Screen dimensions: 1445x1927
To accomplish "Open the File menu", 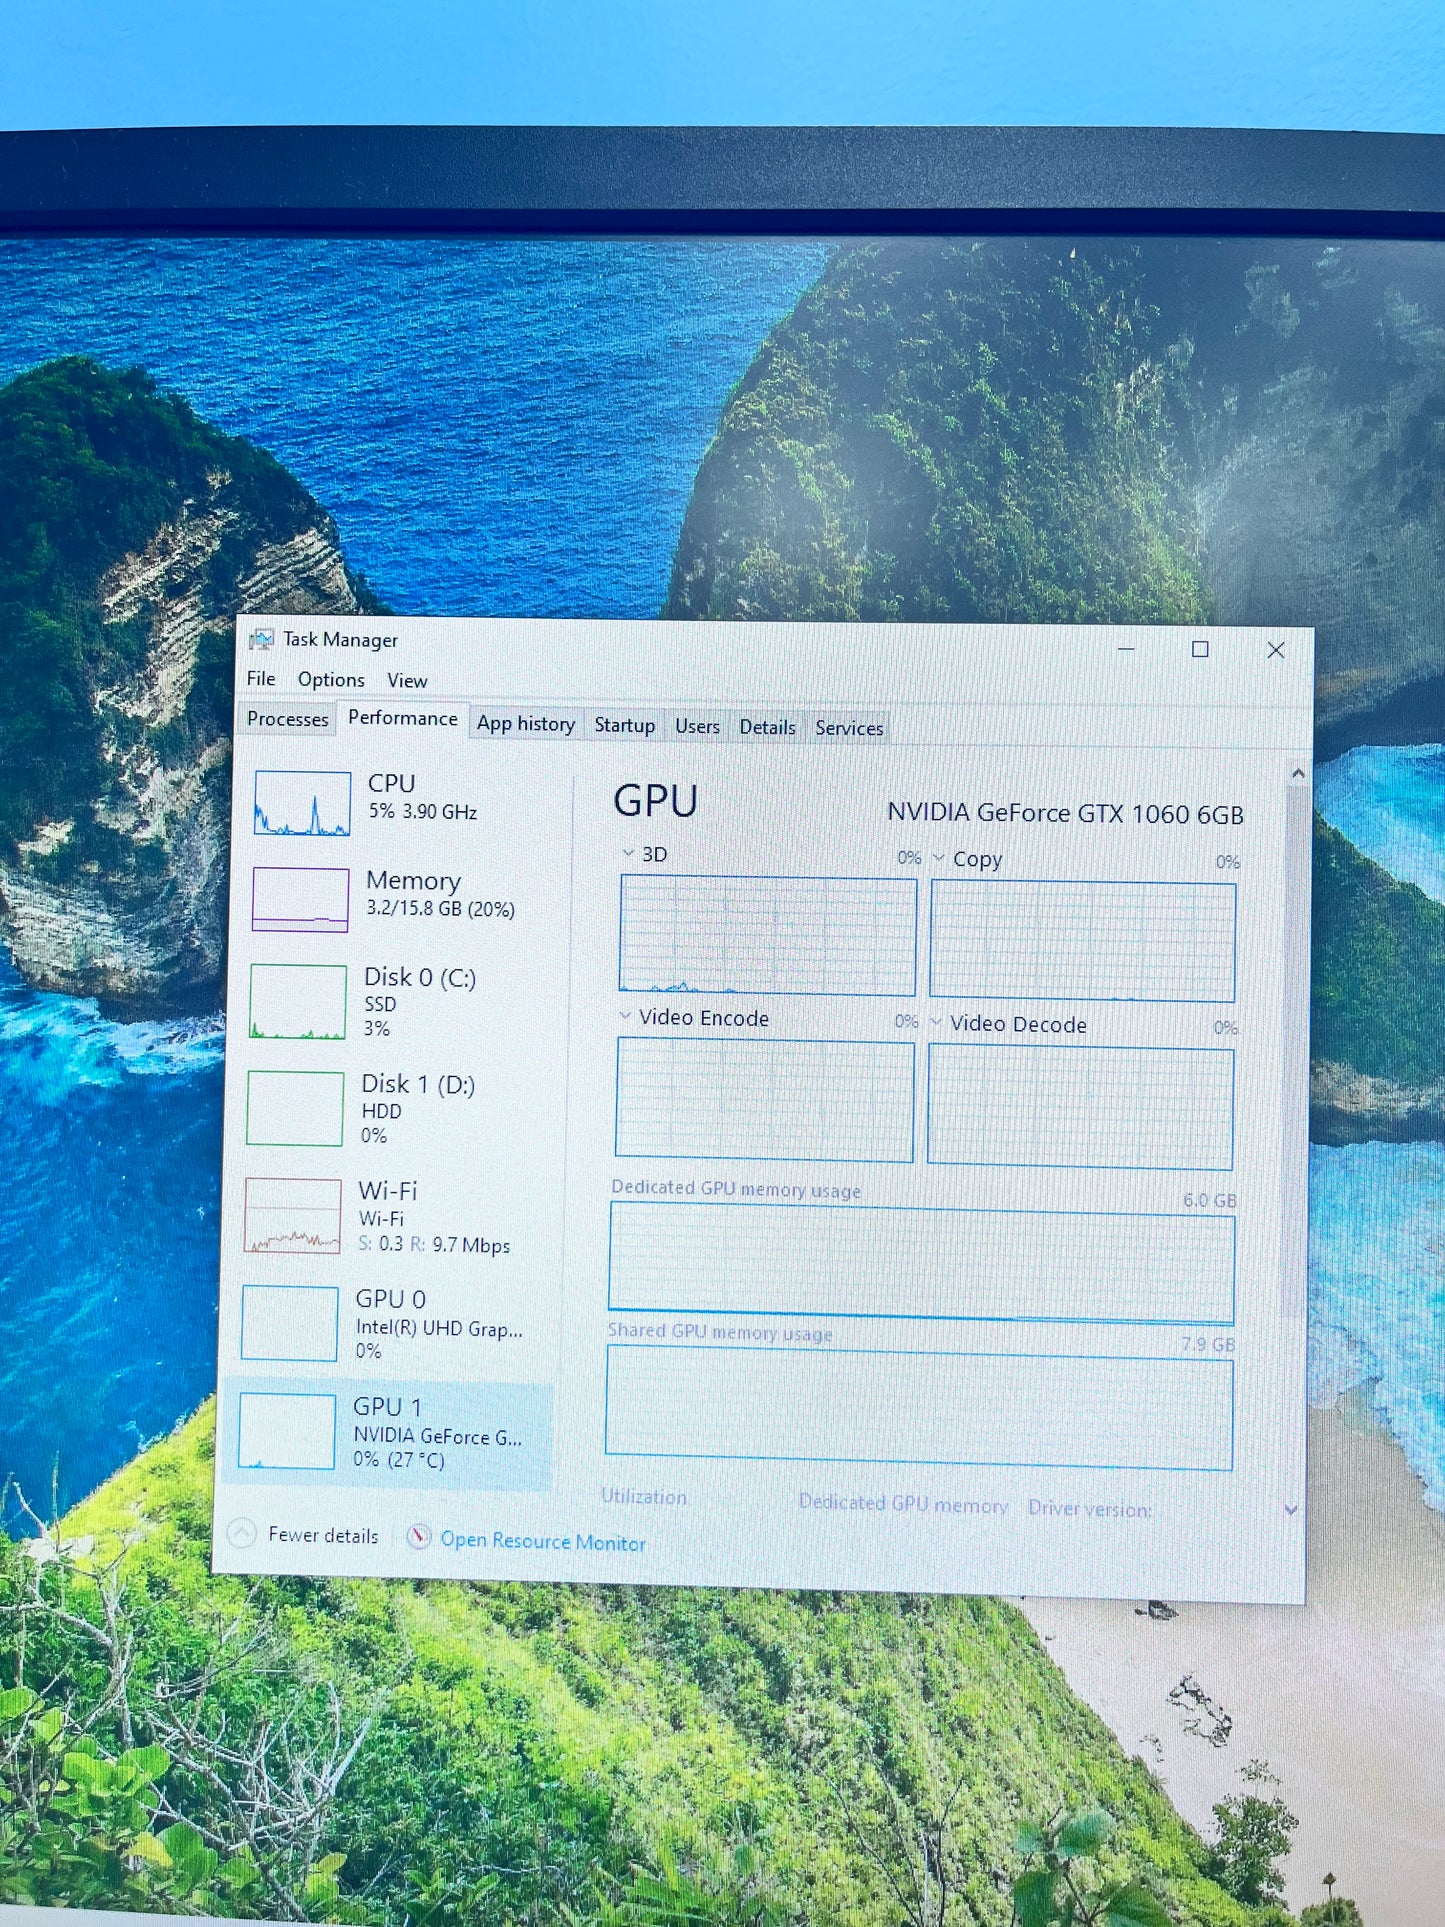I will pos(261,679).
